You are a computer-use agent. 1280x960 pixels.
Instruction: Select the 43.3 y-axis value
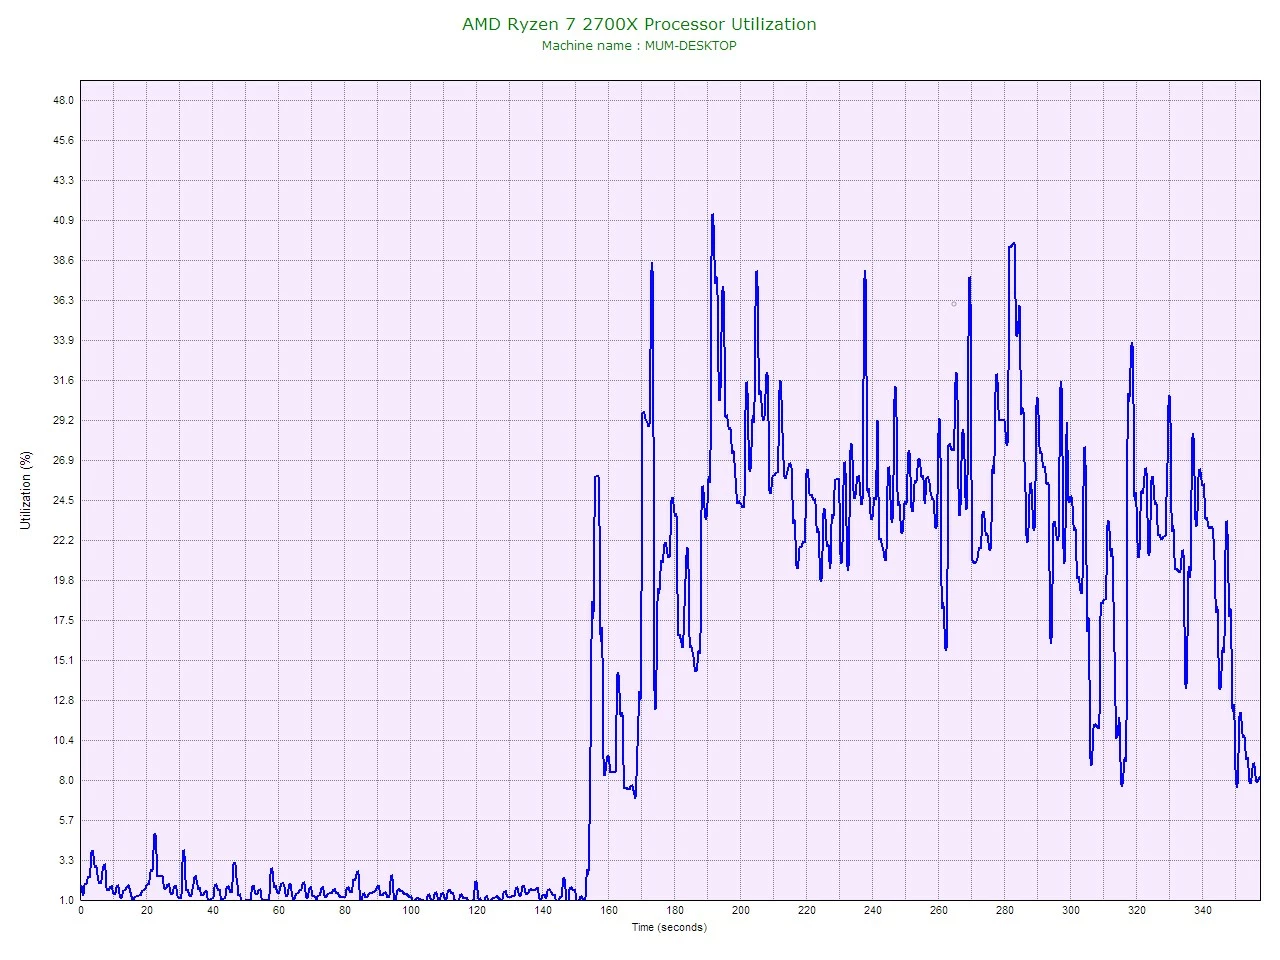[63, 180]
